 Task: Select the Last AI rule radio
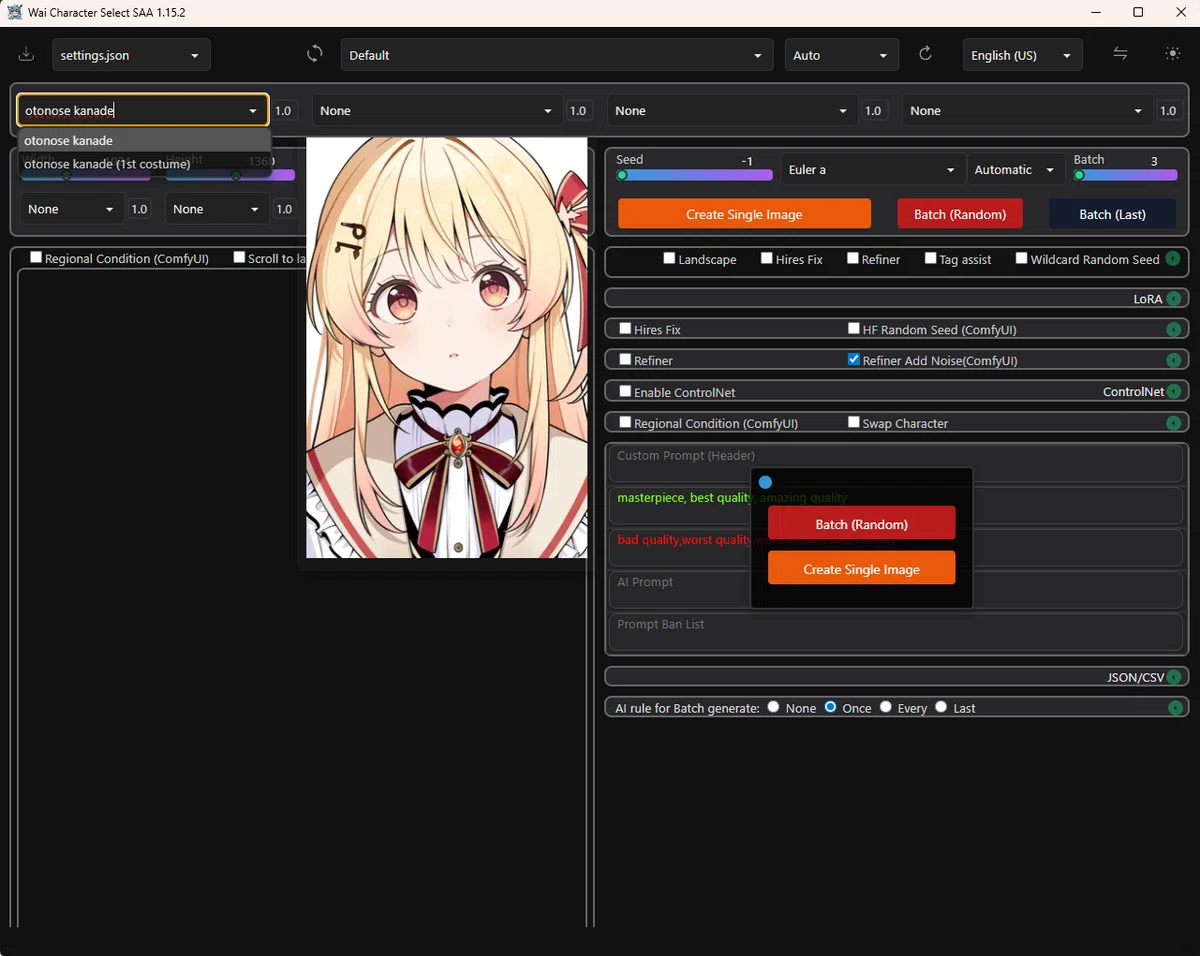941,707
